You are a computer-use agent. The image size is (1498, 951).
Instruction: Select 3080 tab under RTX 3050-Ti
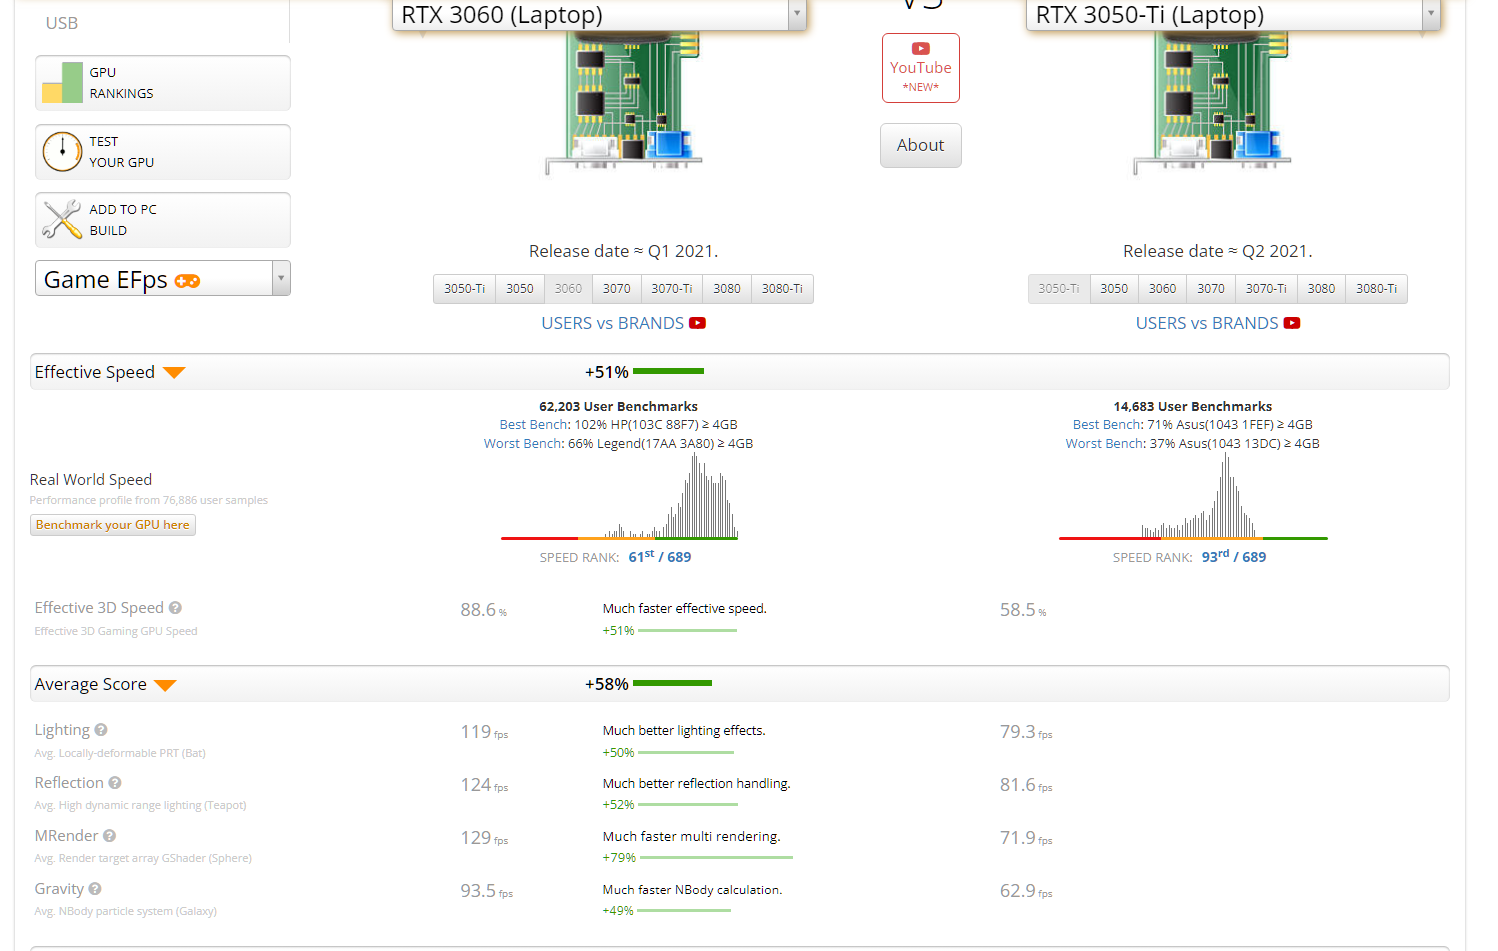1321,289
